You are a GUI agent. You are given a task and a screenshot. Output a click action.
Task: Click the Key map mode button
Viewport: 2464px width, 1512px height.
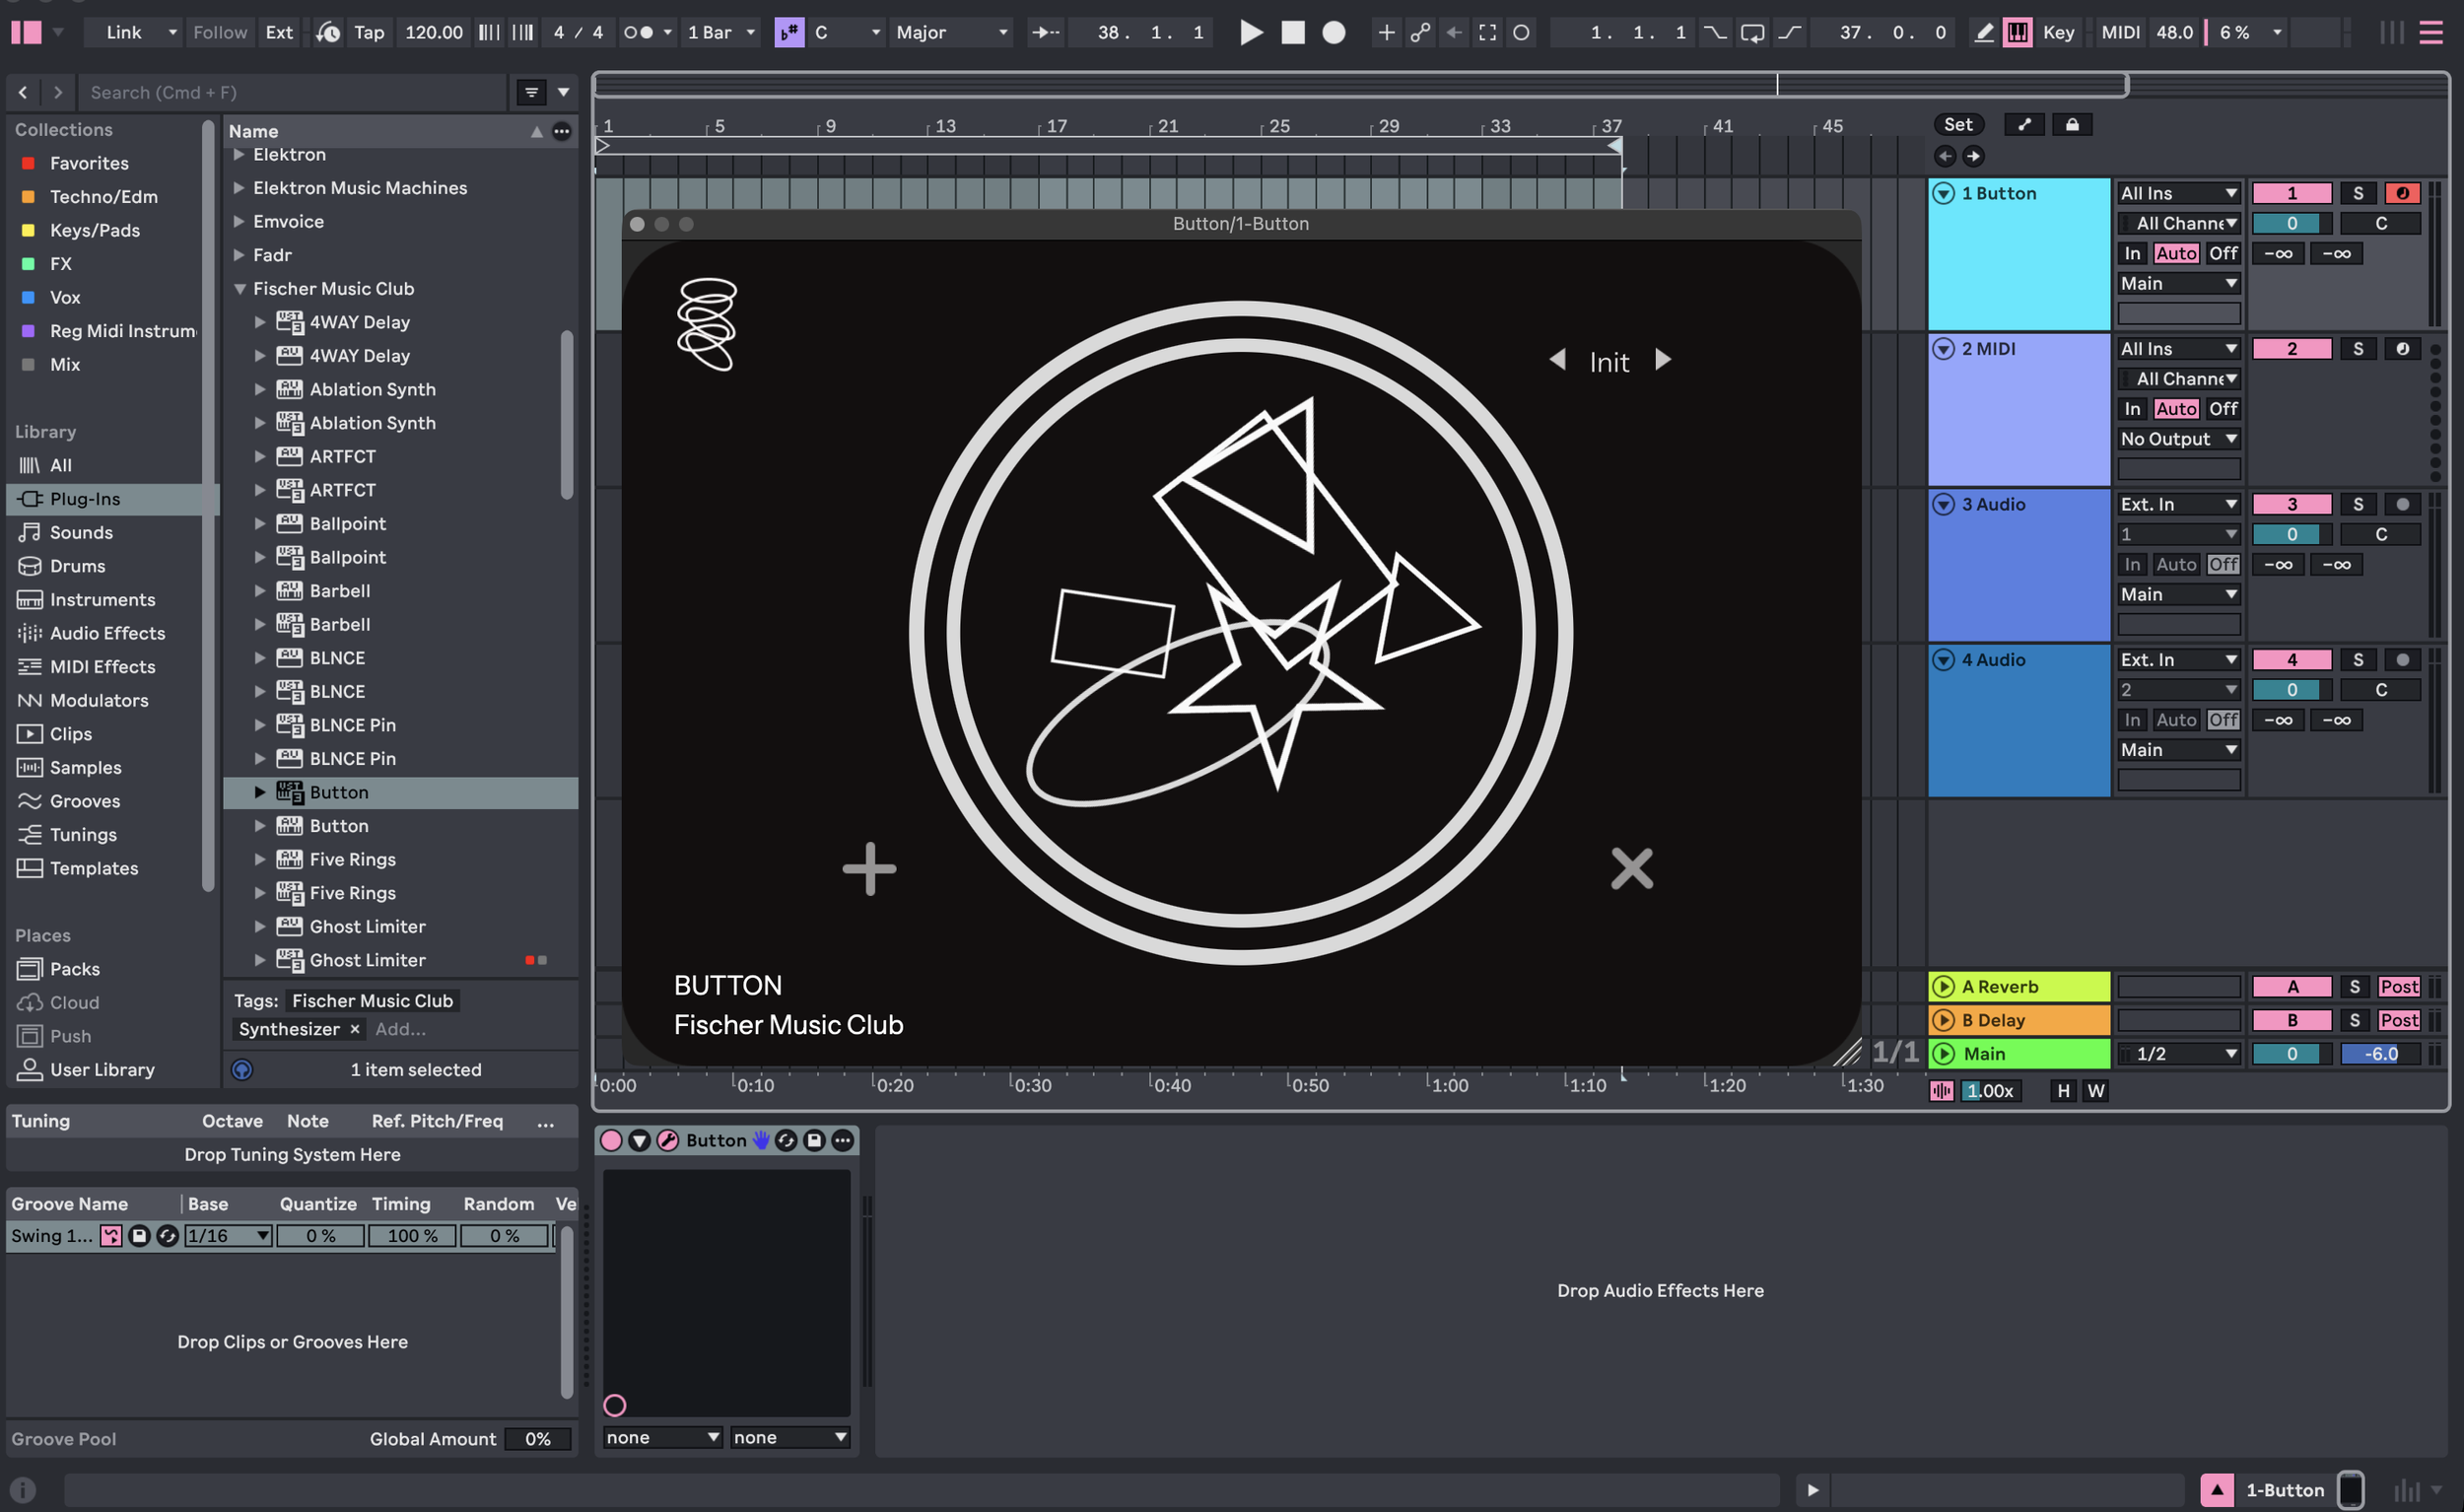[x=2058, y=32]
